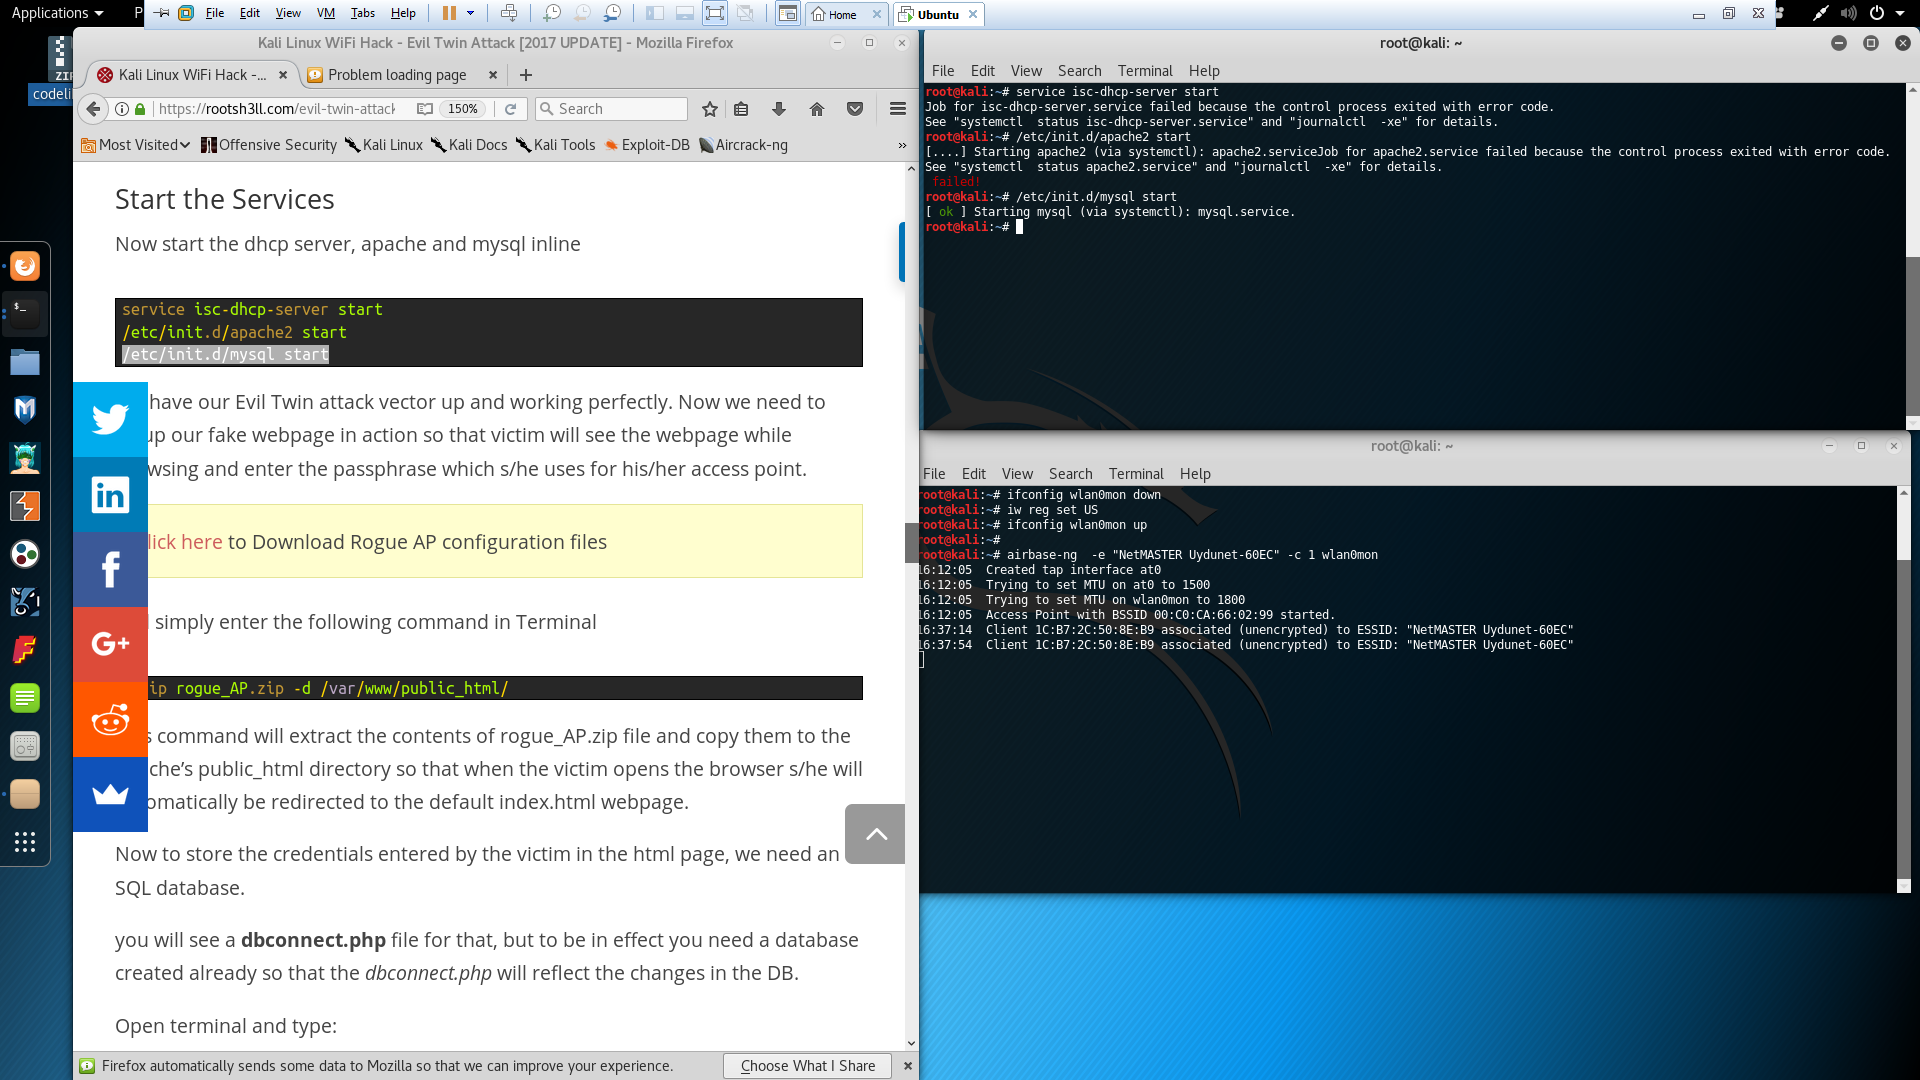Pin the VMware toolbar

[x=162, y=13]
